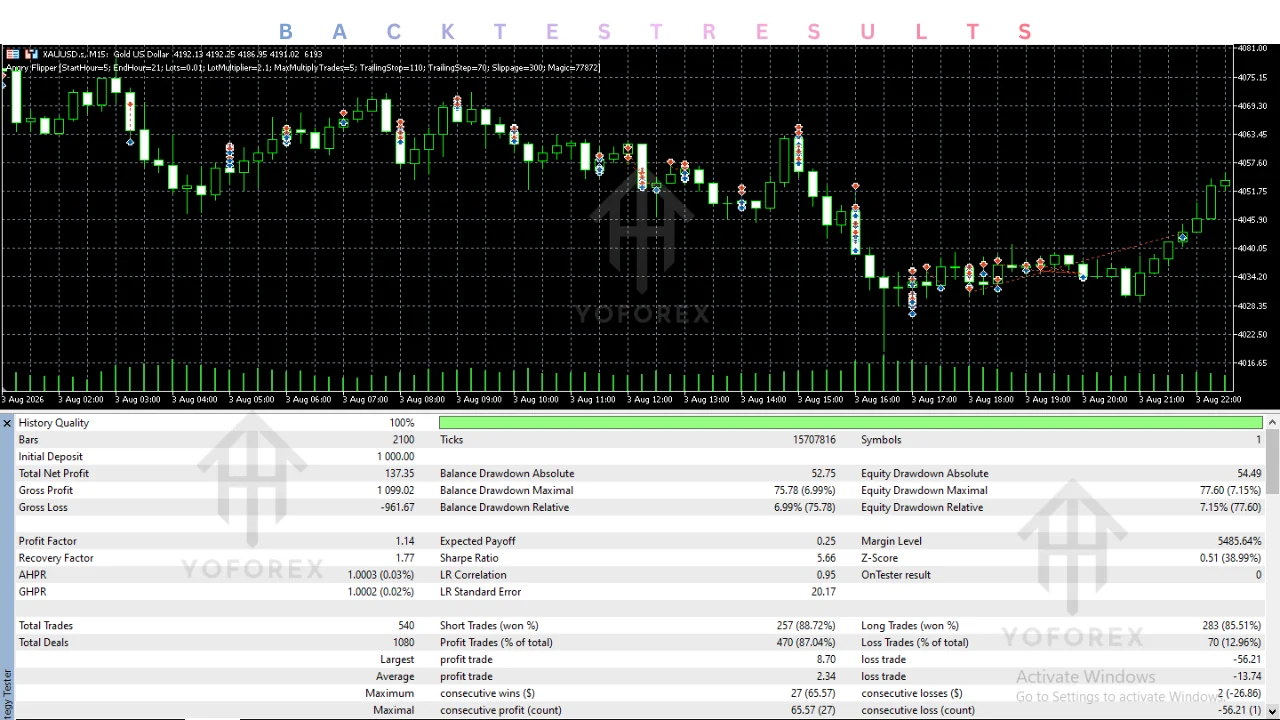Click the green History Quality progress bar
Viewport: 1280px width, 720px height.
coord(851,423)
